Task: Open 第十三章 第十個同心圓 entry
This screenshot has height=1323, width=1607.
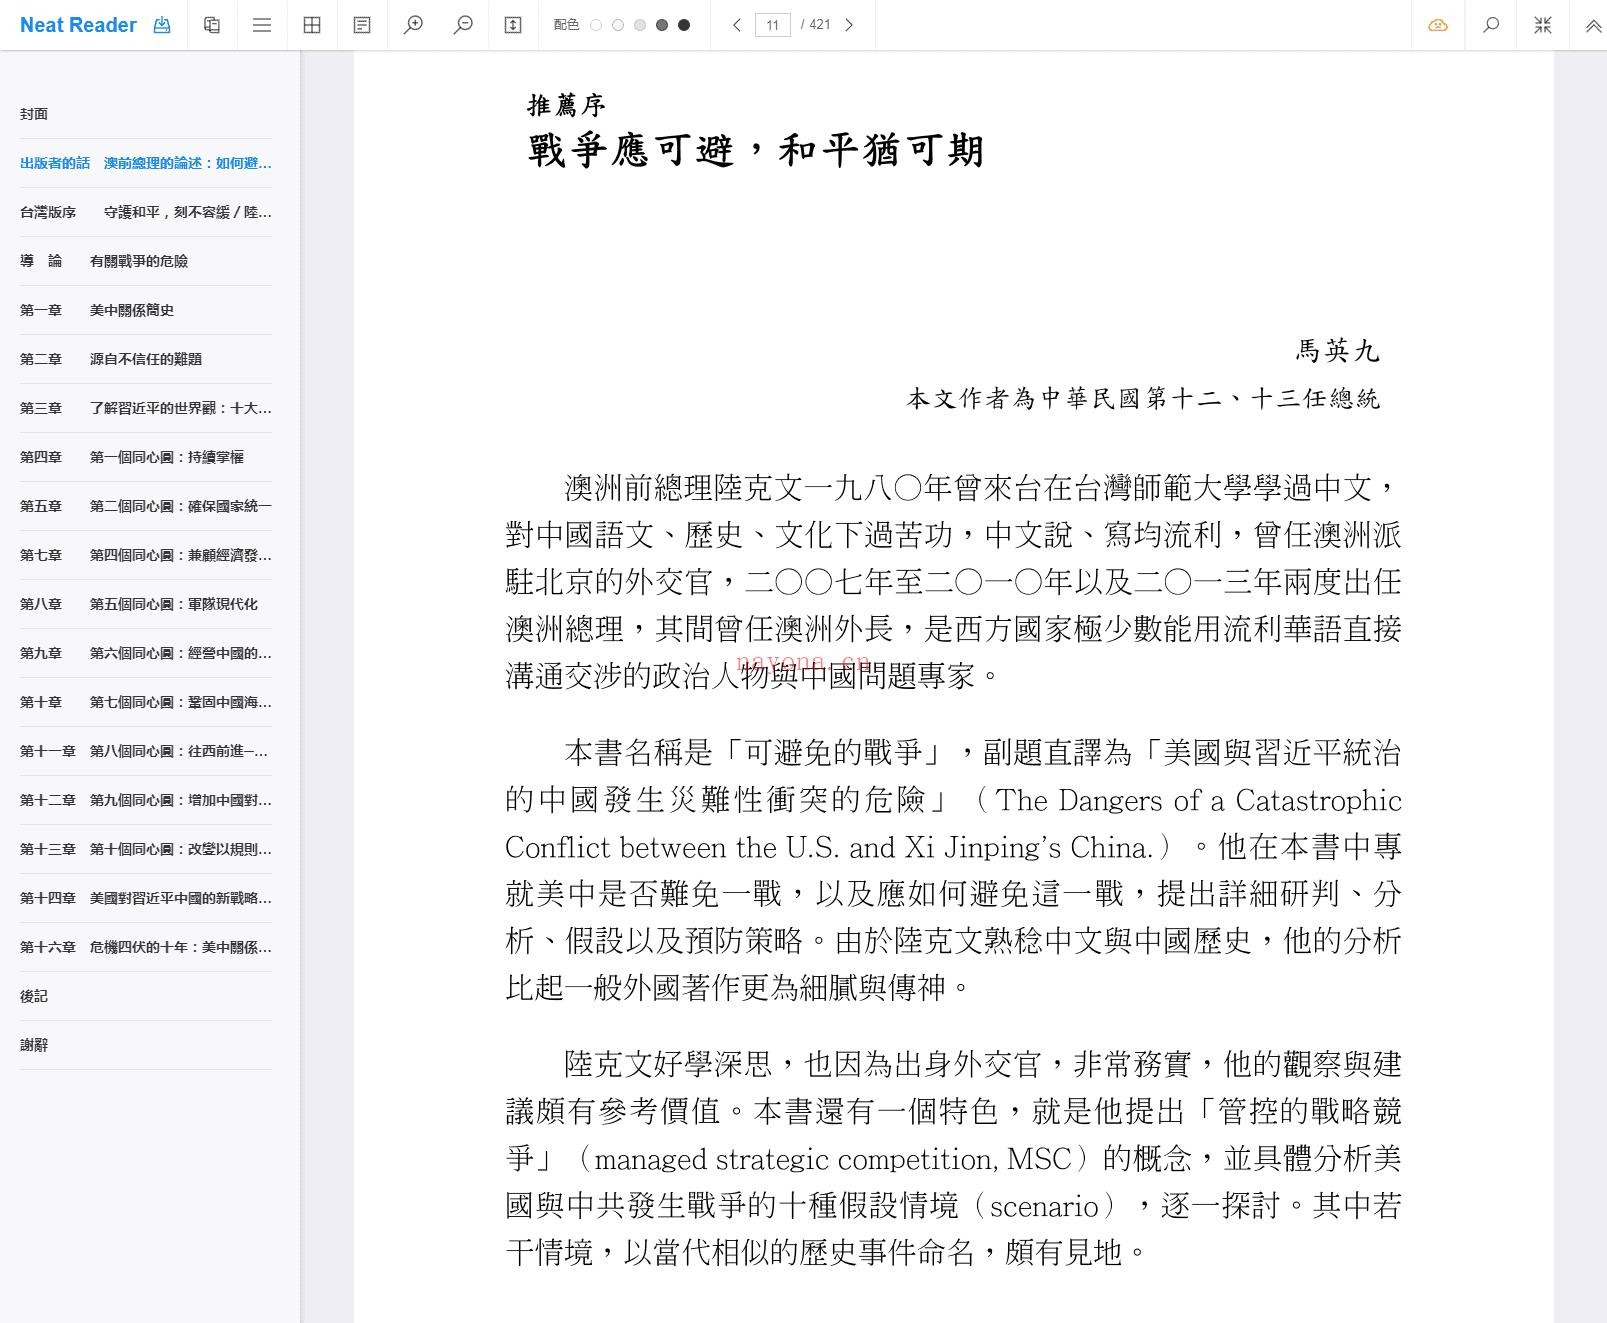Action: (146, 849)
